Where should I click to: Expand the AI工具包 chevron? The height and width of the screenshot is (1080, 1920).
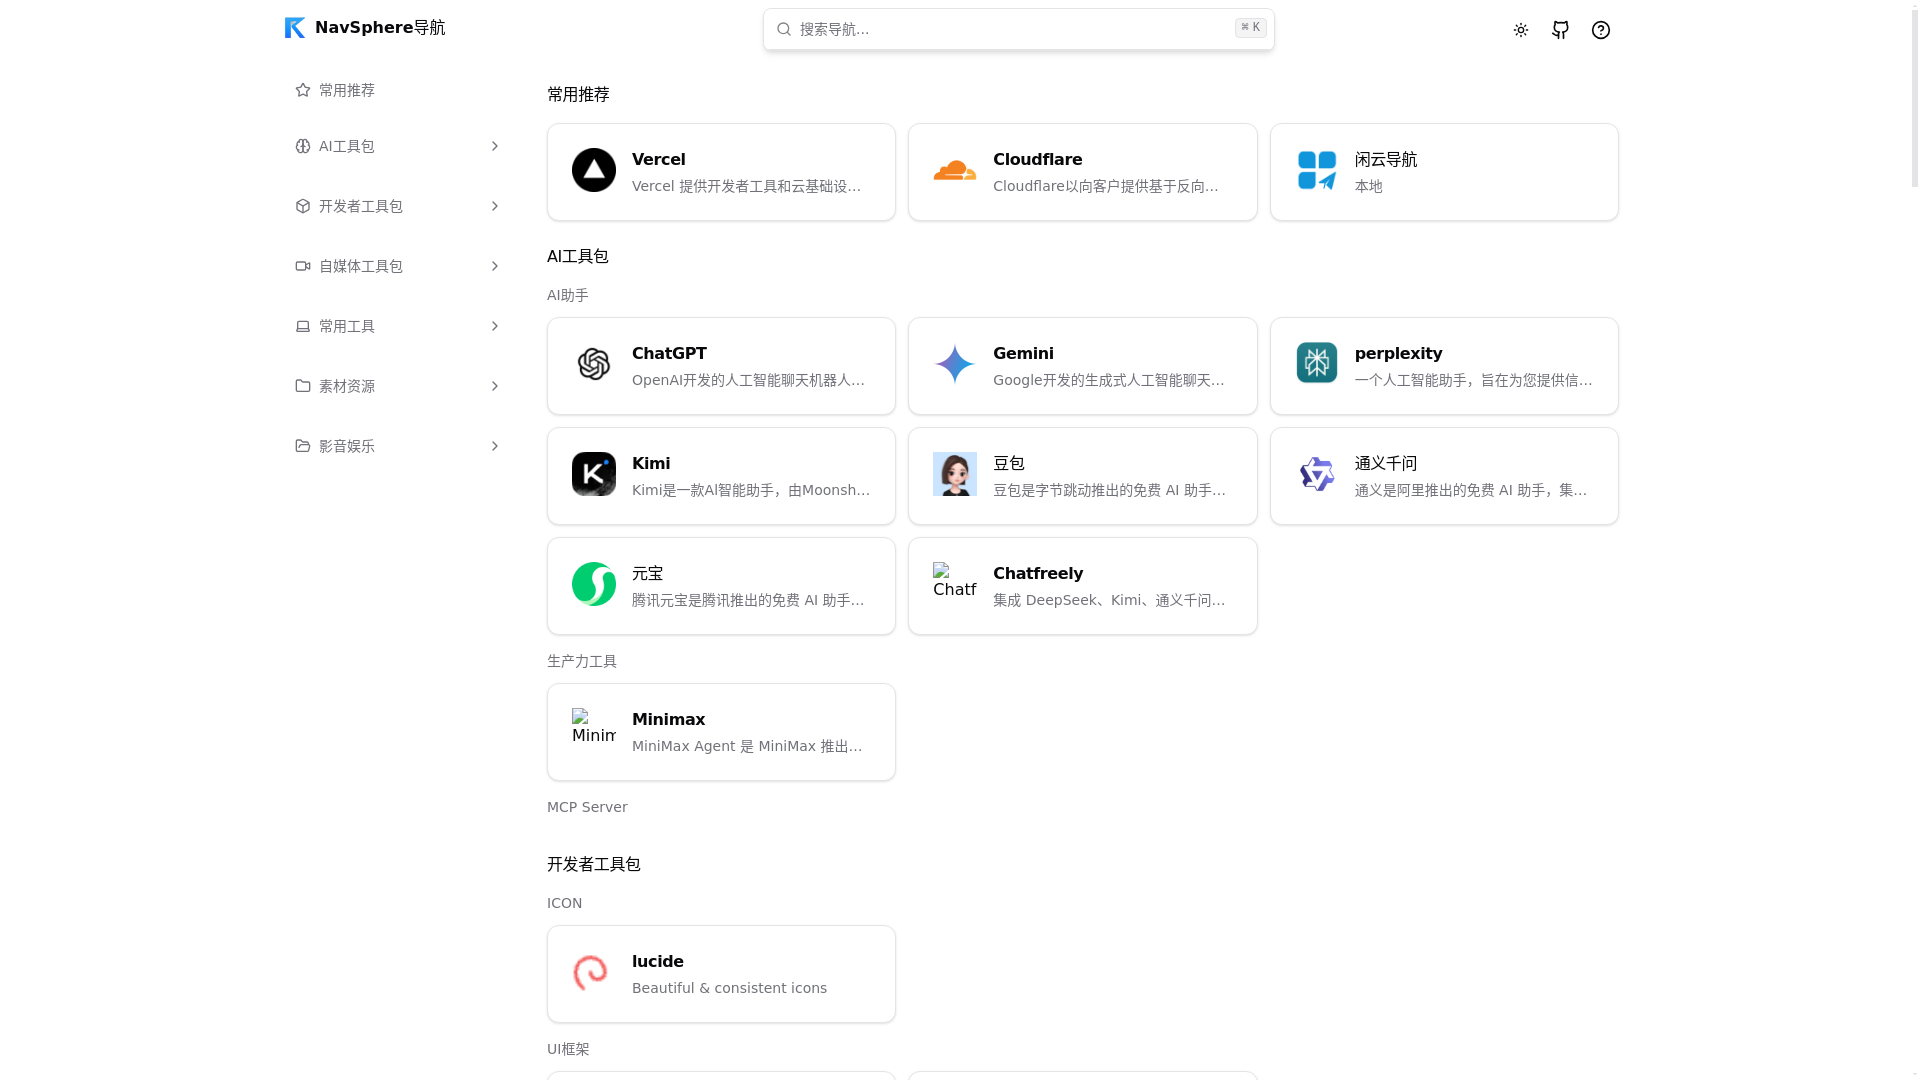tap(494, 146)
